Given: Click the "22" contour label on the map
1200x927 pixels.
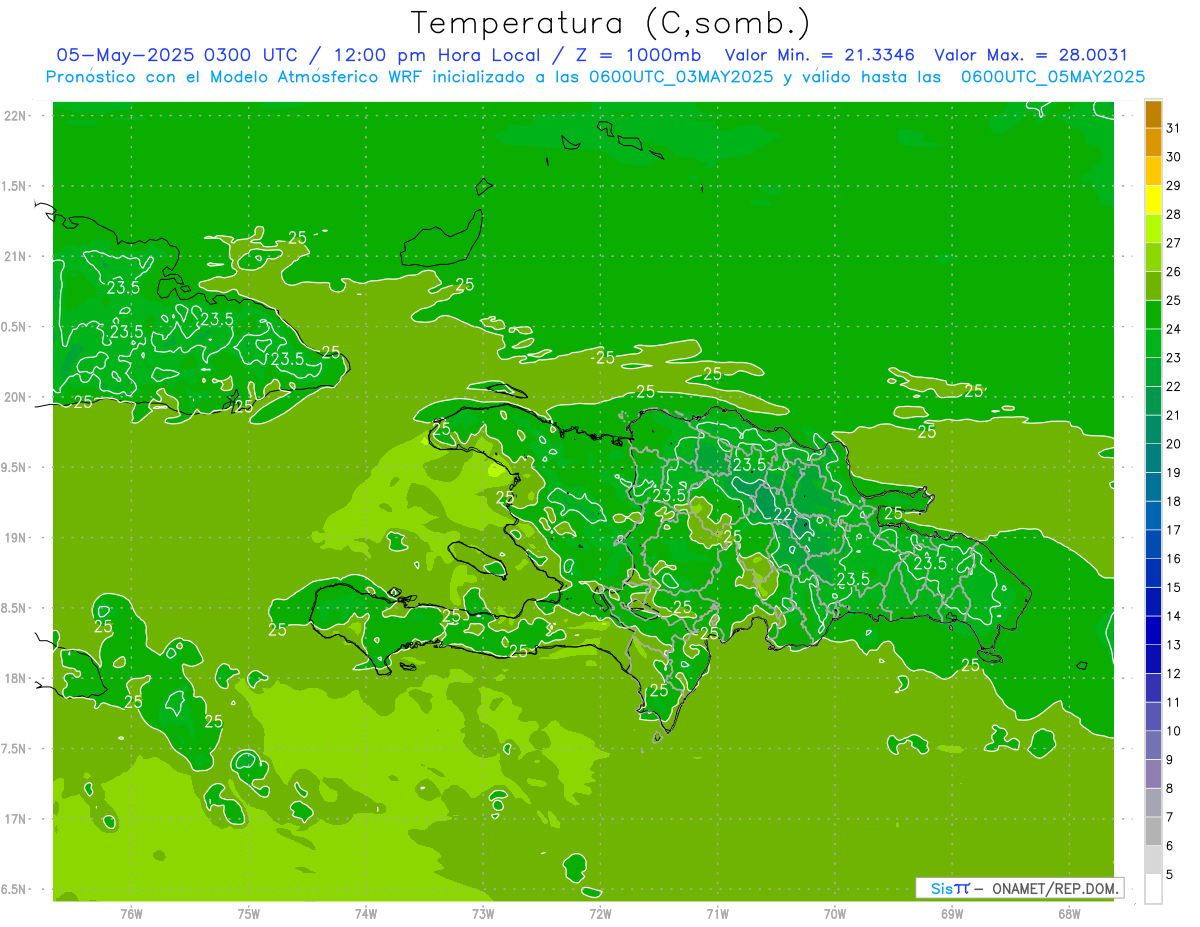Looking at the screenshot, I should [x=785, y=513].
